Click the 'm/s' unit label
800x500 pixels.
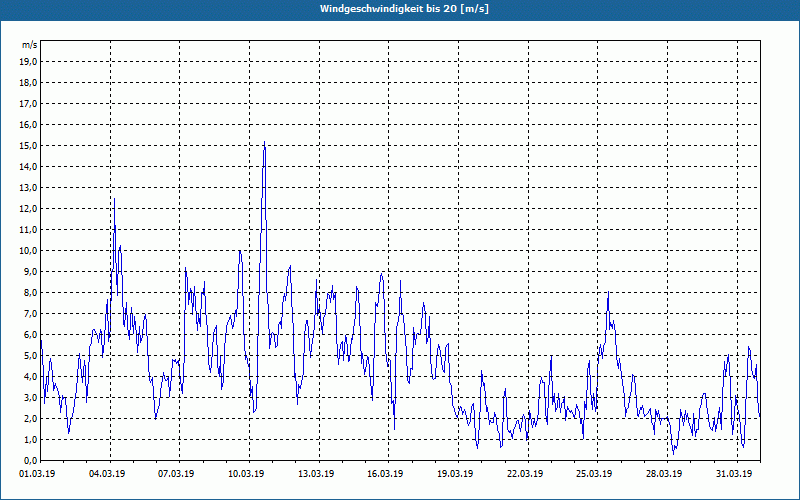[29, 45]
